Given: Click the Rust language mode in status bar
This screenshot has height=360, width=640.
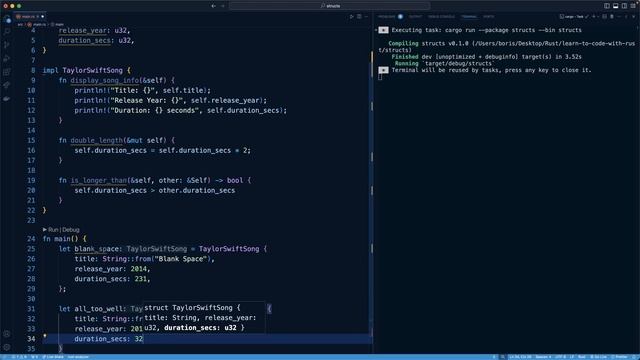Looking at the screenshot, I should tap(582, 357).
